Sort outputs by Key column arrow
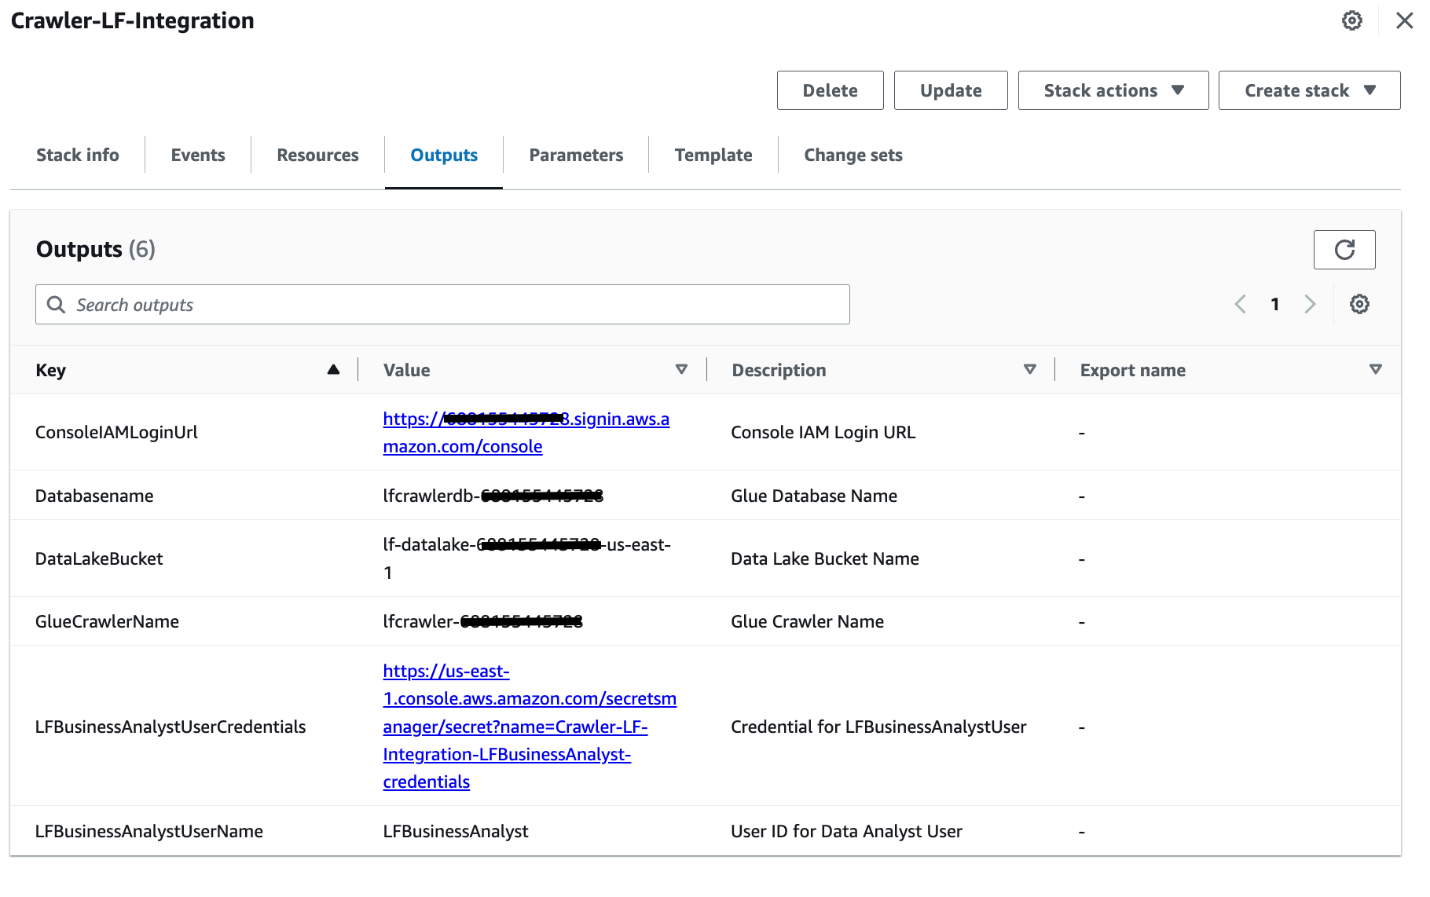1430x897 pixels. click(333, 369)
